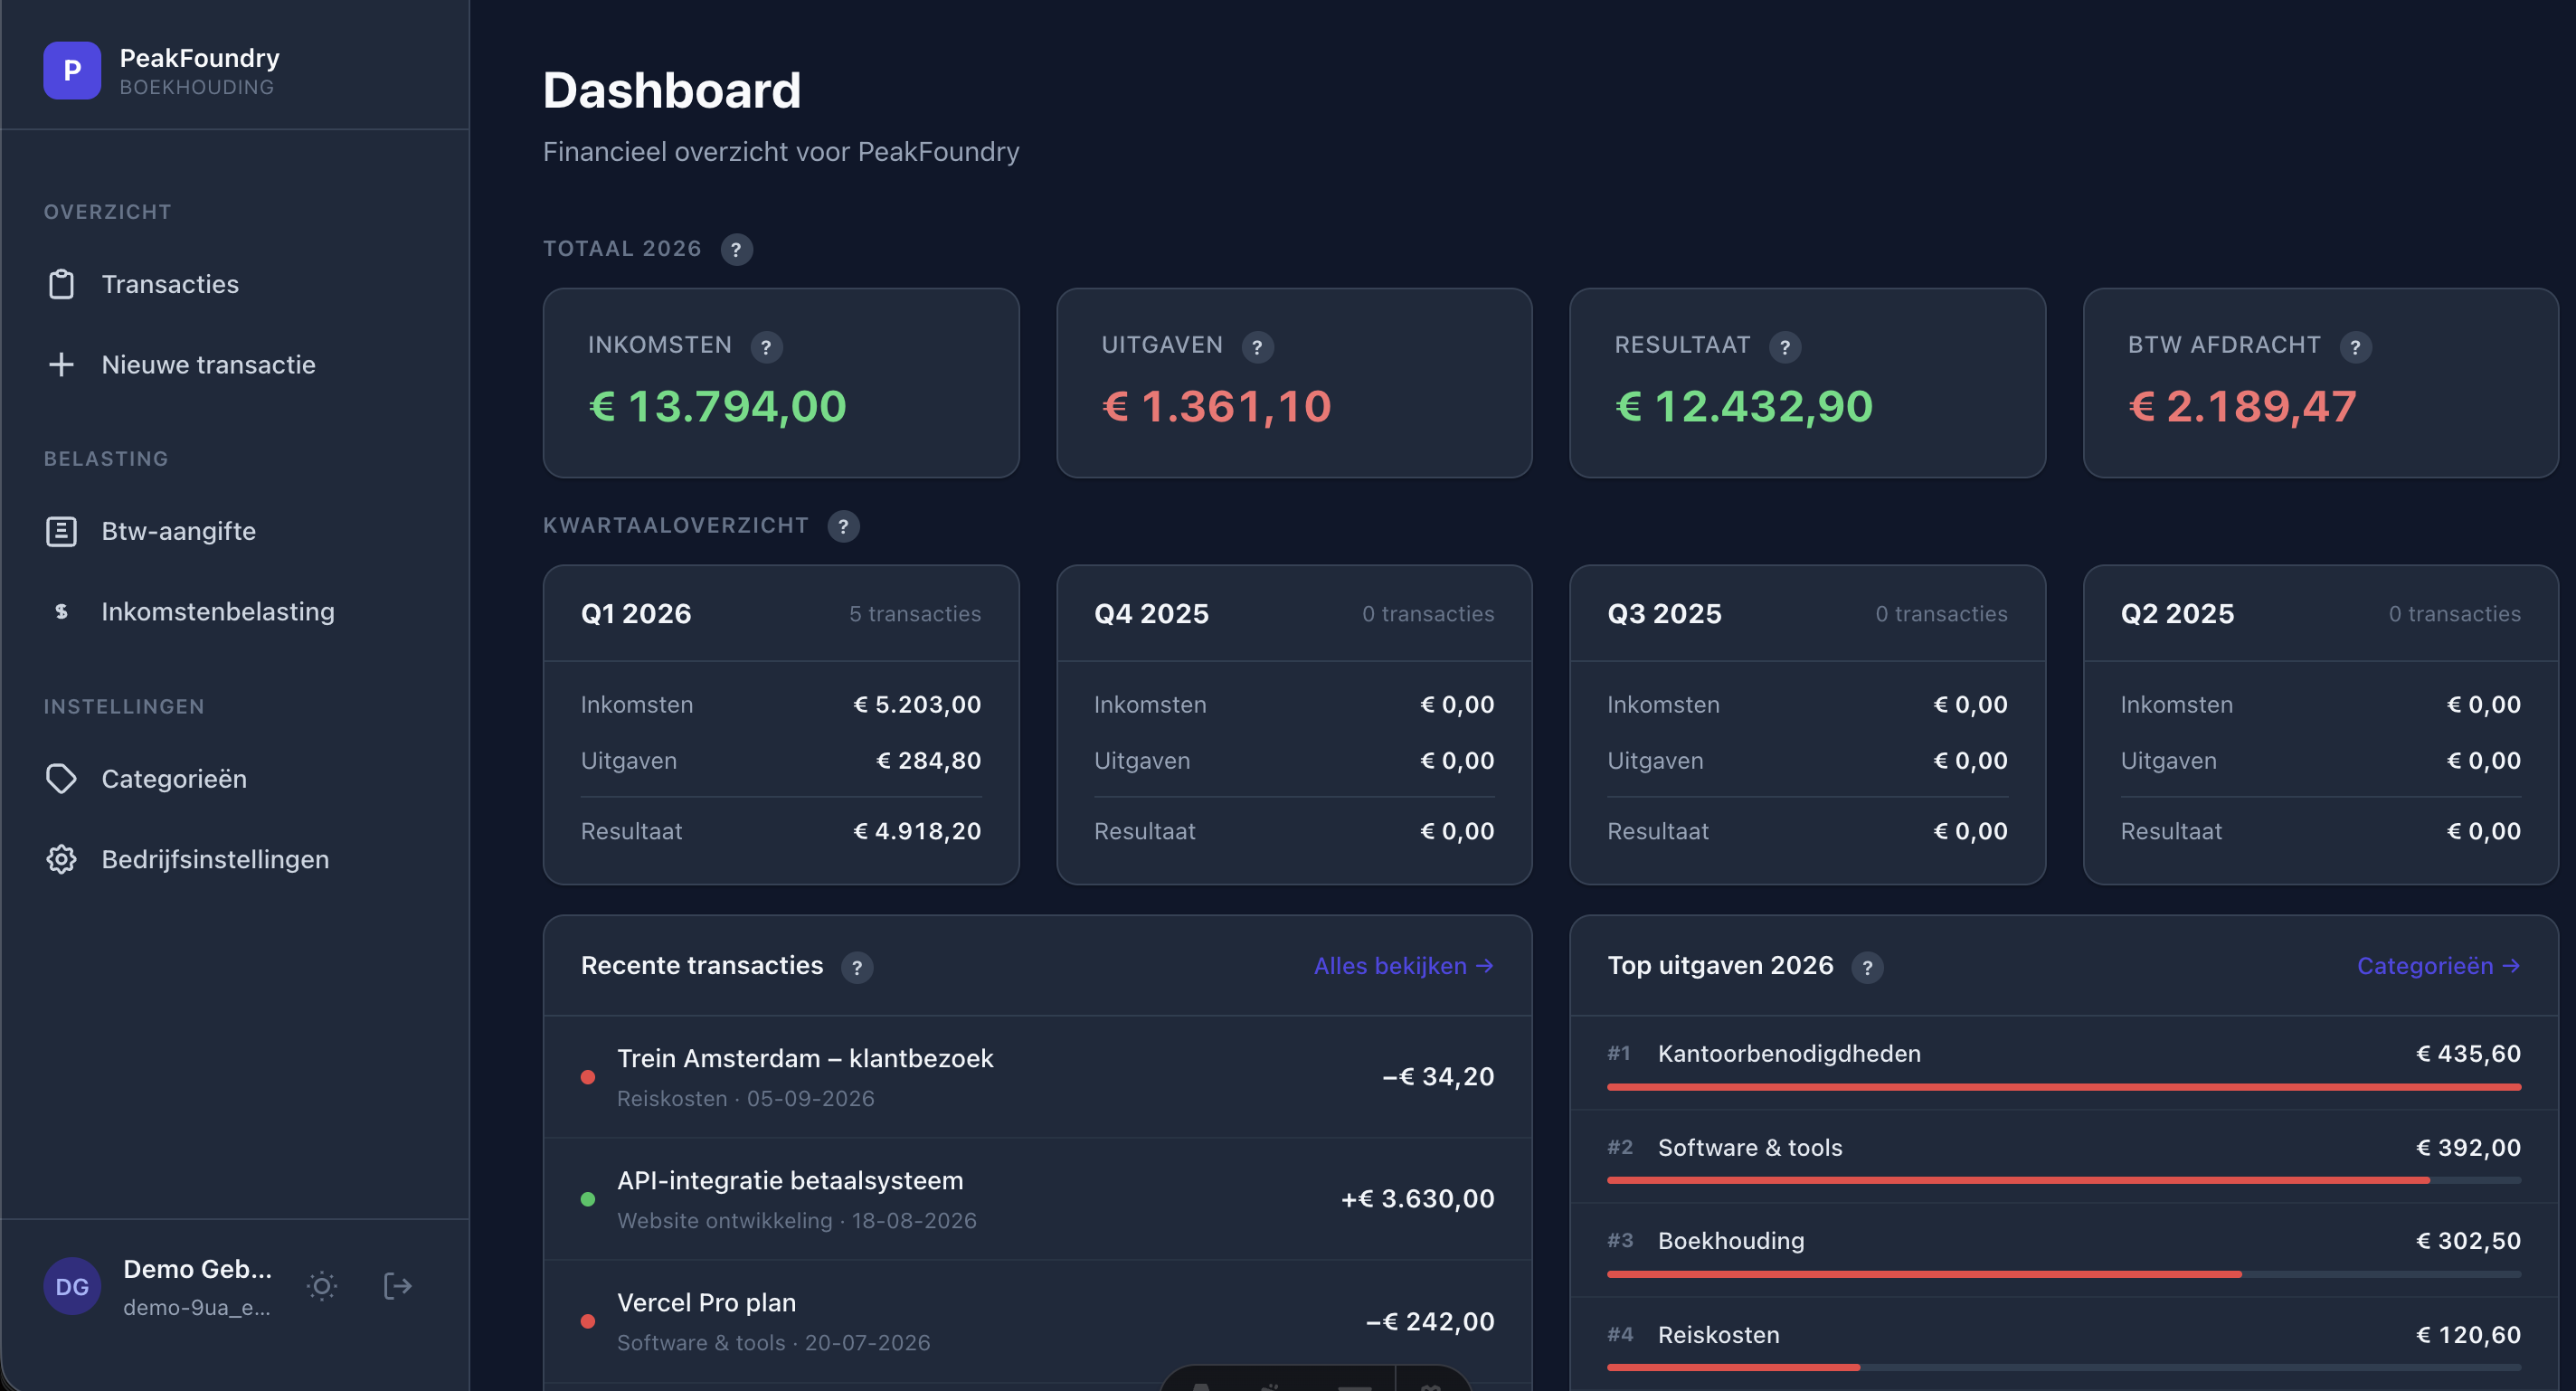Click the plus icon for Nieuwe transactie
Screen dimensions: 2576x1391
(x=61, y=364)
